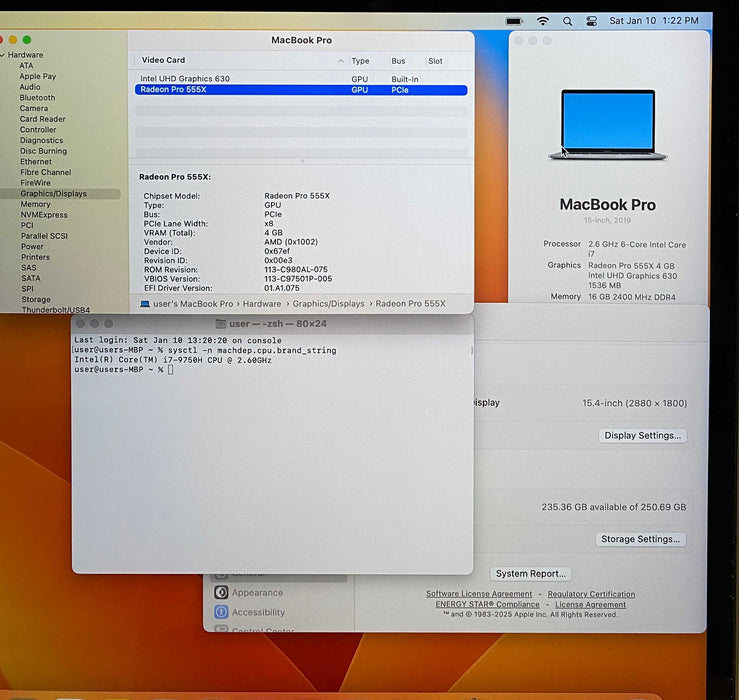Click the i7-9750H CPU output line in Terminal
This screenshot has height=700, width=739.
pyautogui.click(x=172, y=360)
